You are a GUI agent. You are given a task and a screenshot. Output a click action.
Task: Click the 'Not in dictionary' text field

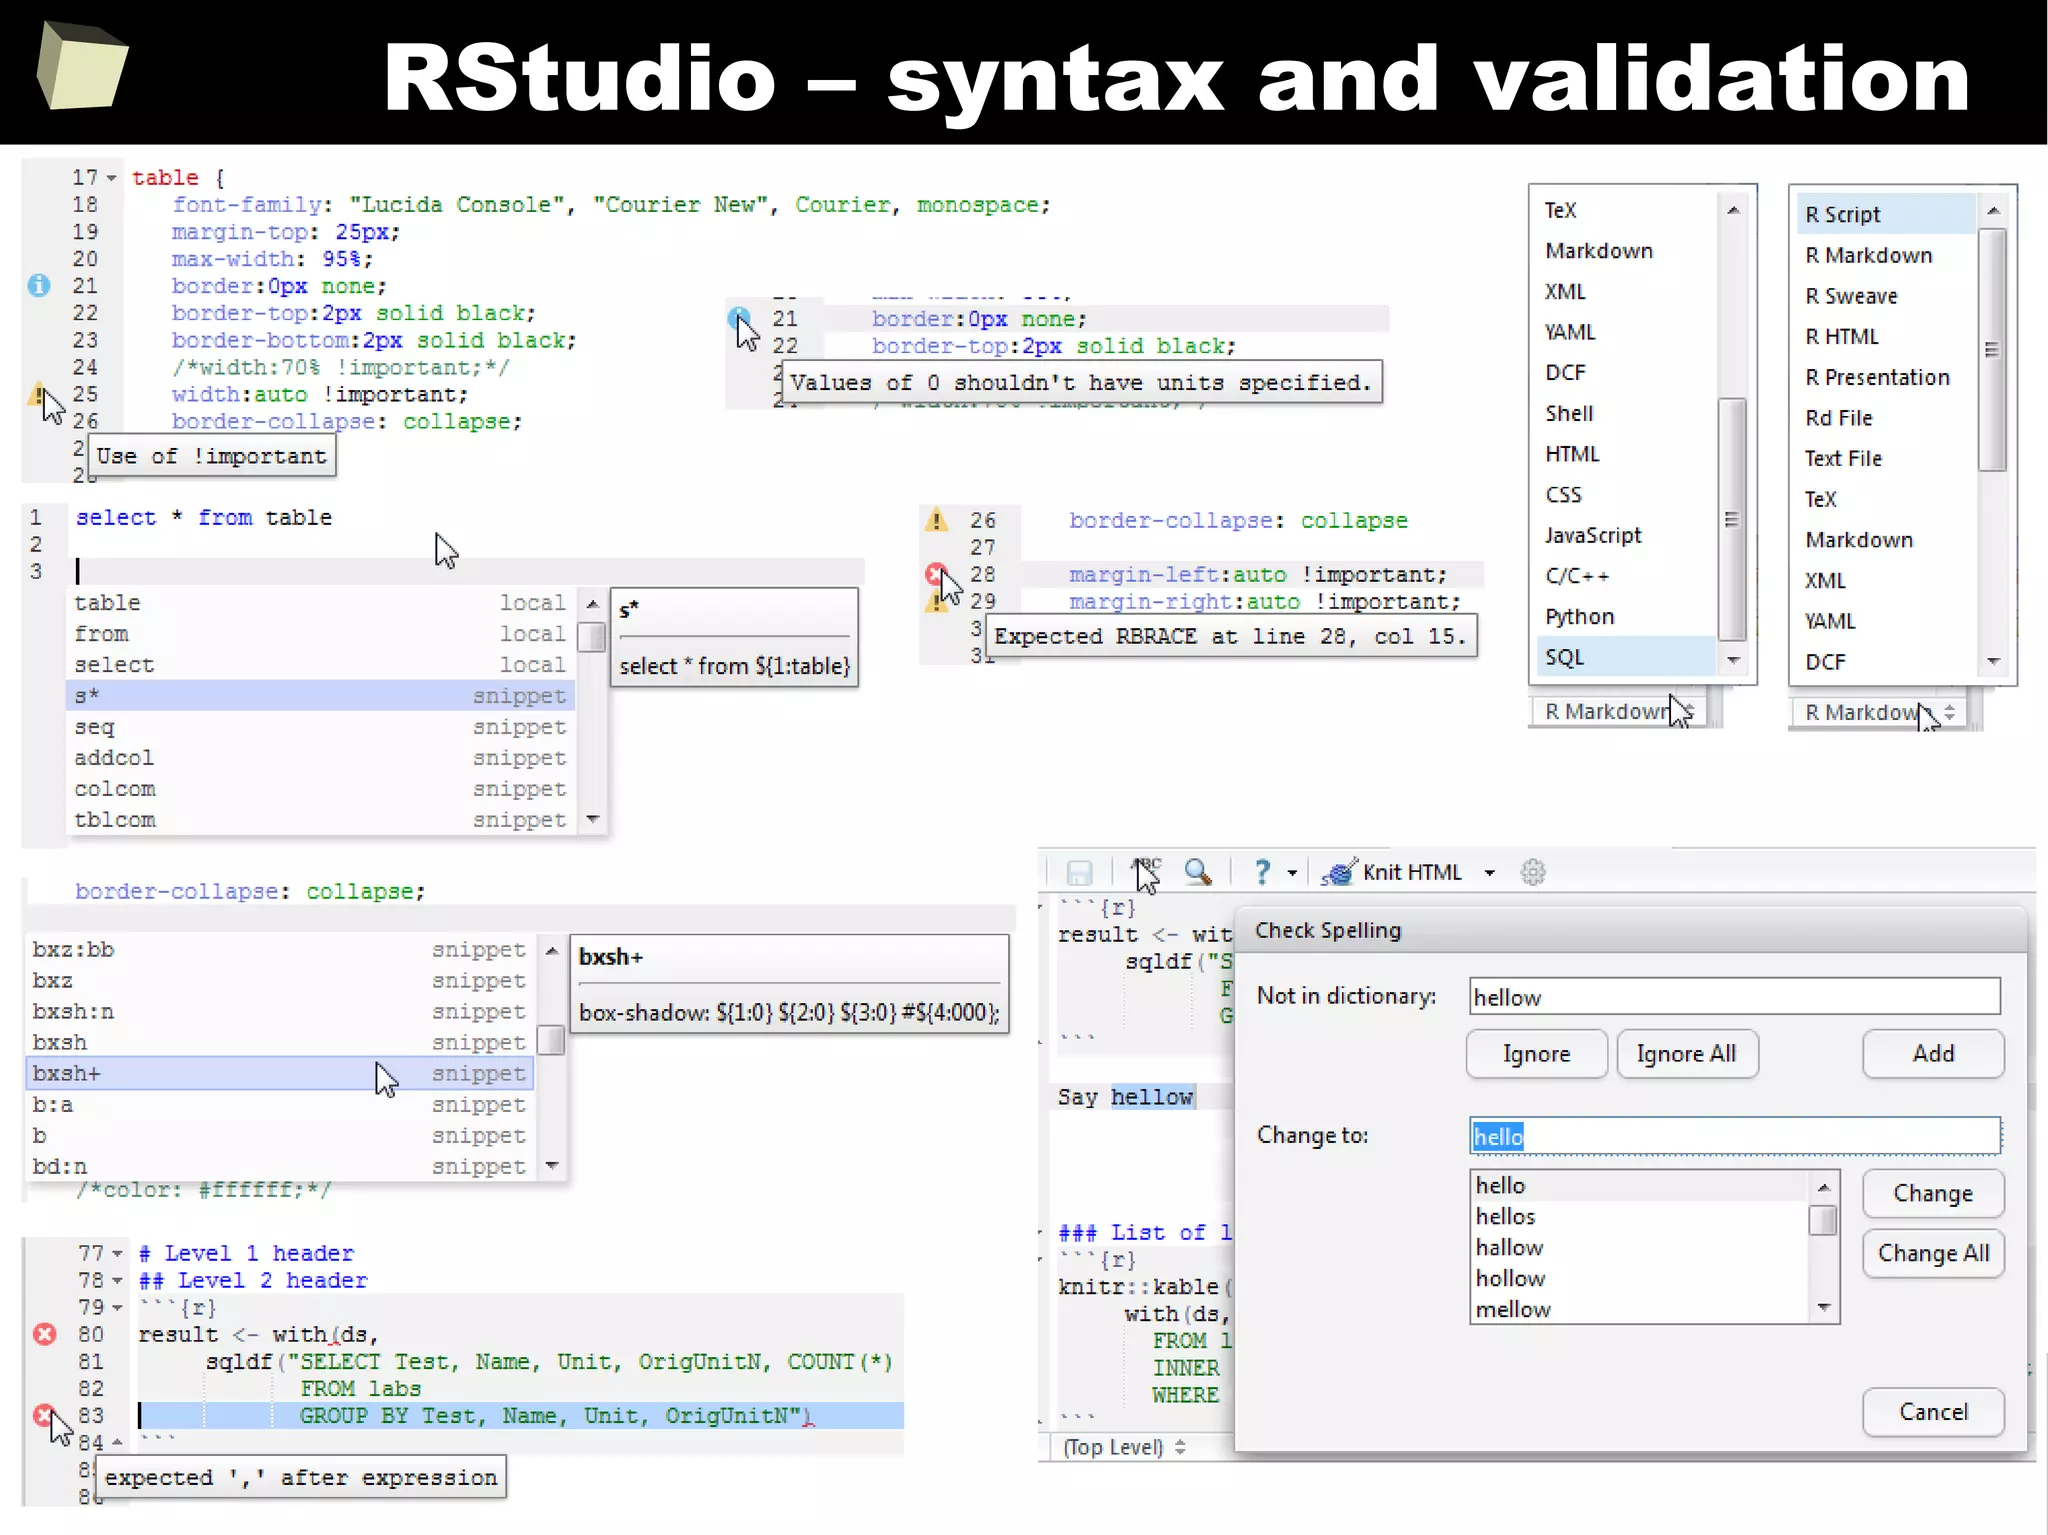(x=1735, y=997)
